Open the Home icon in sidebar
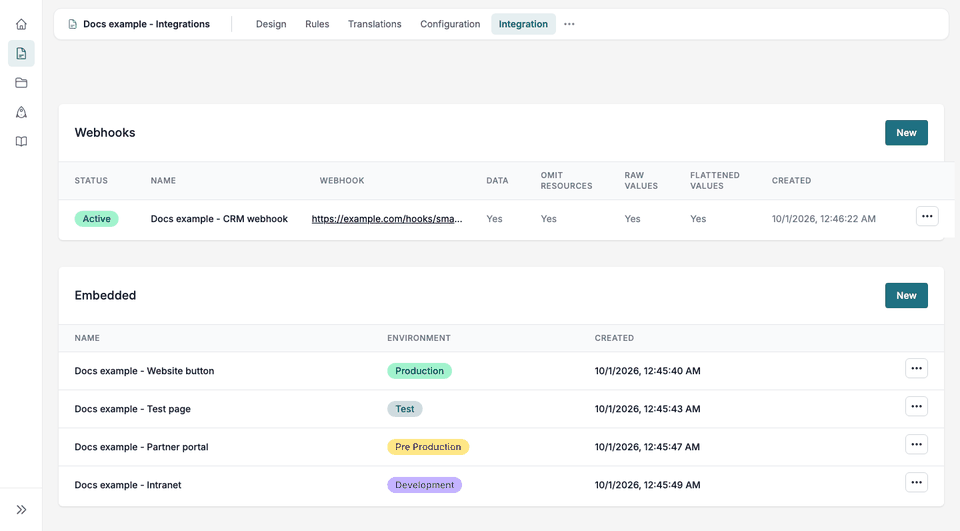Image resolution: width=960 pixels, height=531 pixels. [21, 24]
